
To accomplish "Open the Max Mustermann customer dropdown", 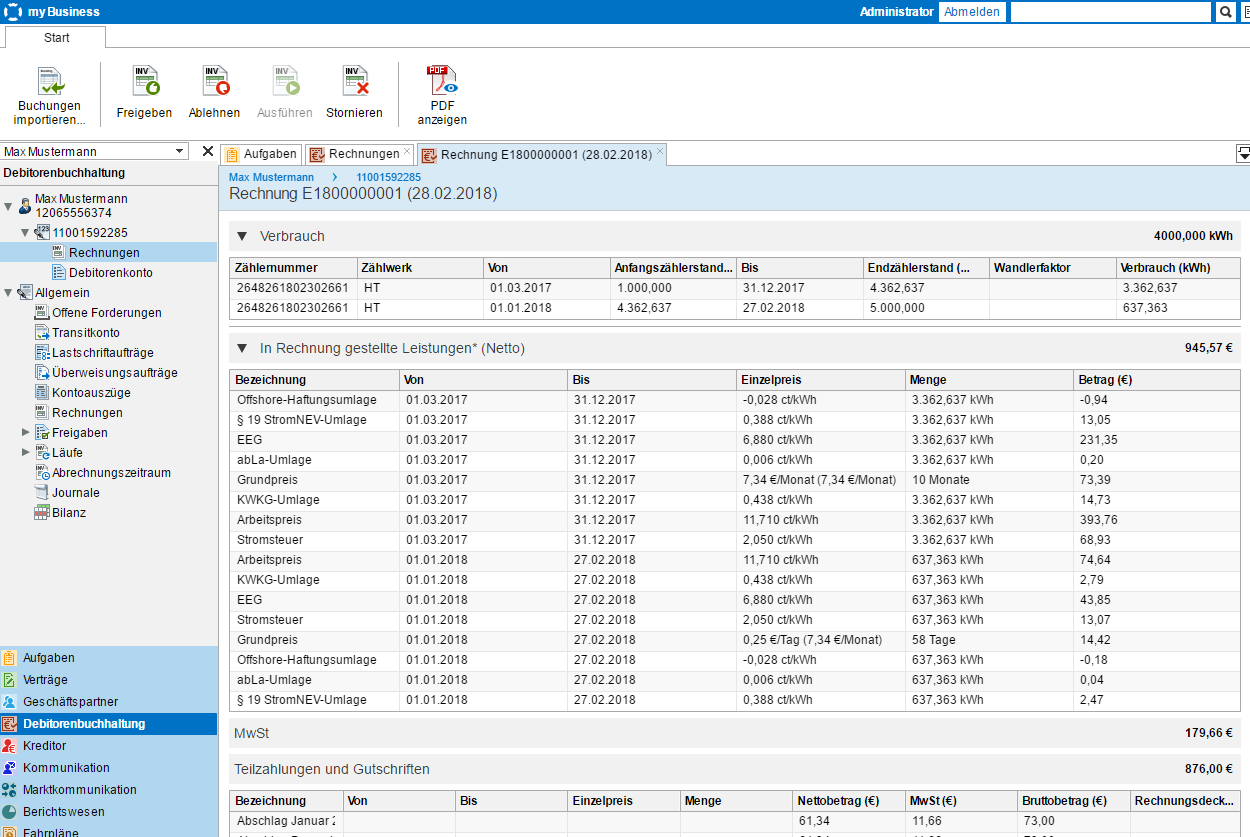I will (180, 151).
